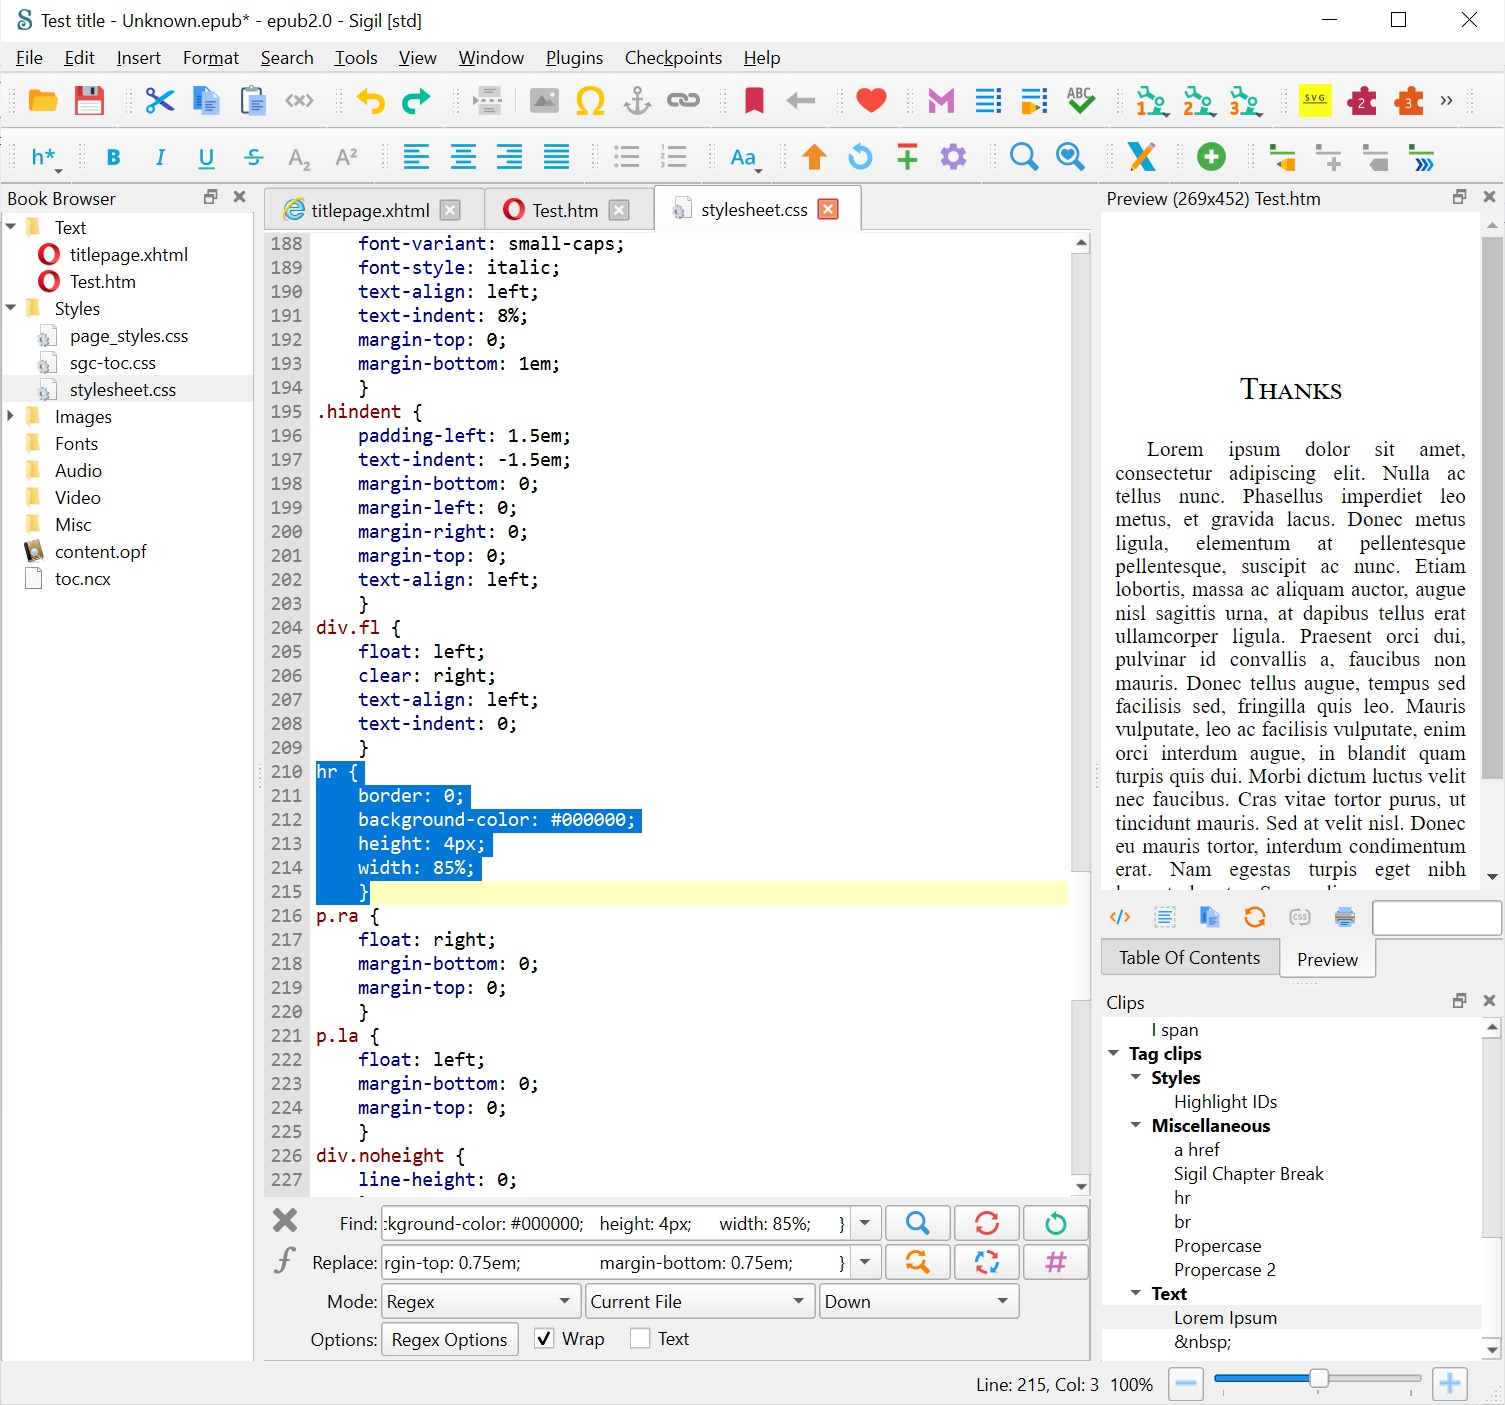Enable the Text option checkbox
The height and width of the screenshot is (1405, 1505).
coord(640,1339)
